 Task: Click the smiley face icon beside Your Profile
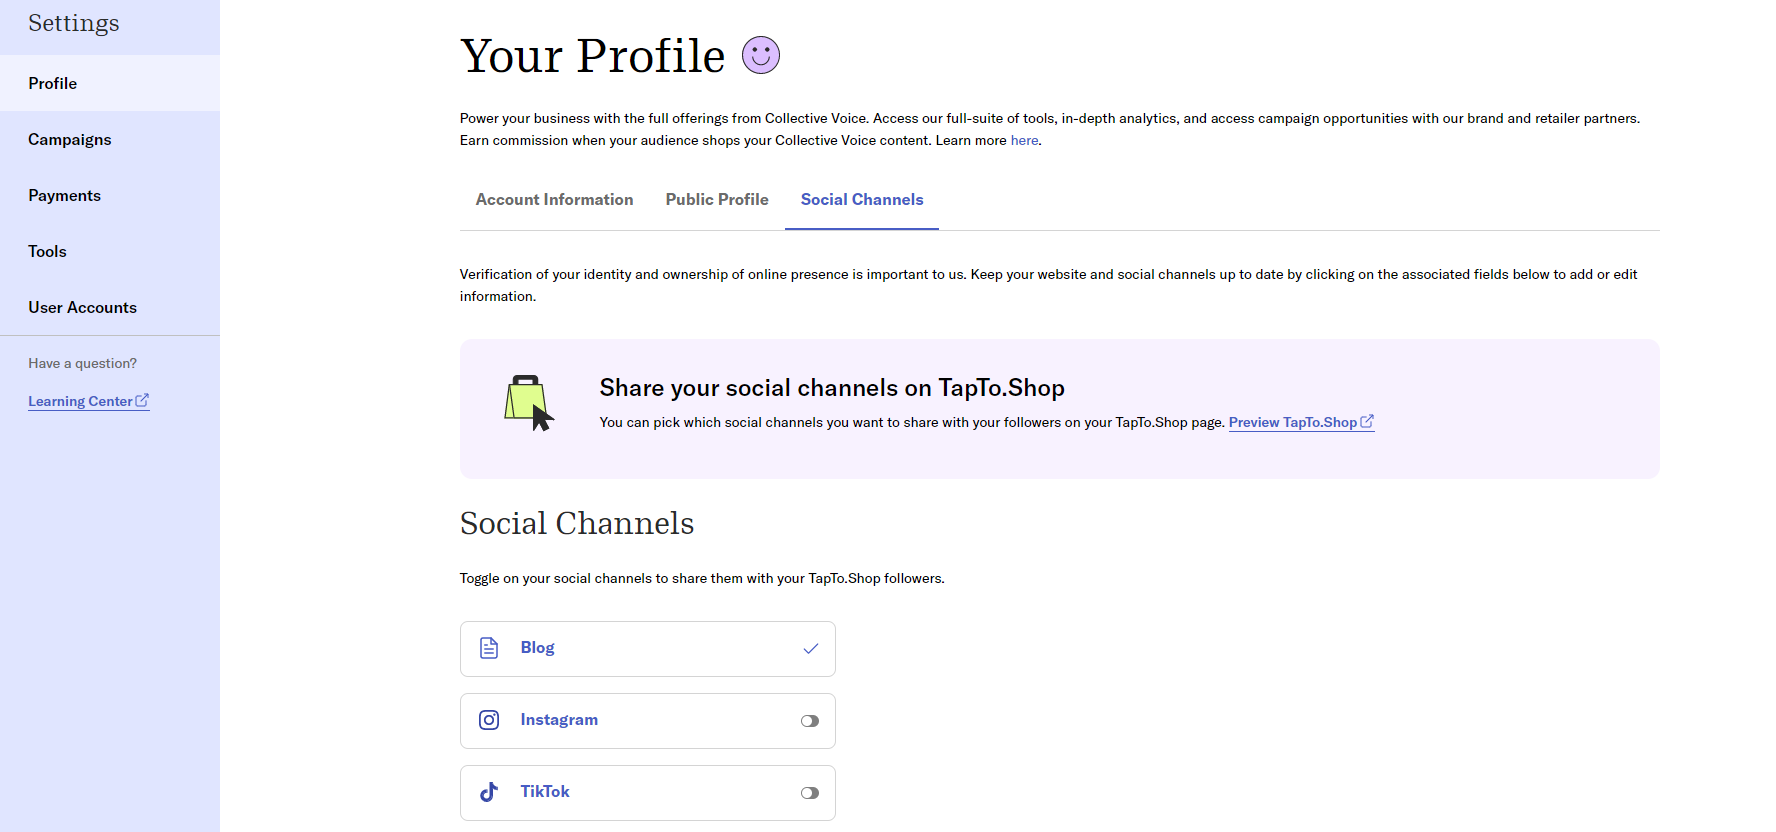(x=761, y=55)
